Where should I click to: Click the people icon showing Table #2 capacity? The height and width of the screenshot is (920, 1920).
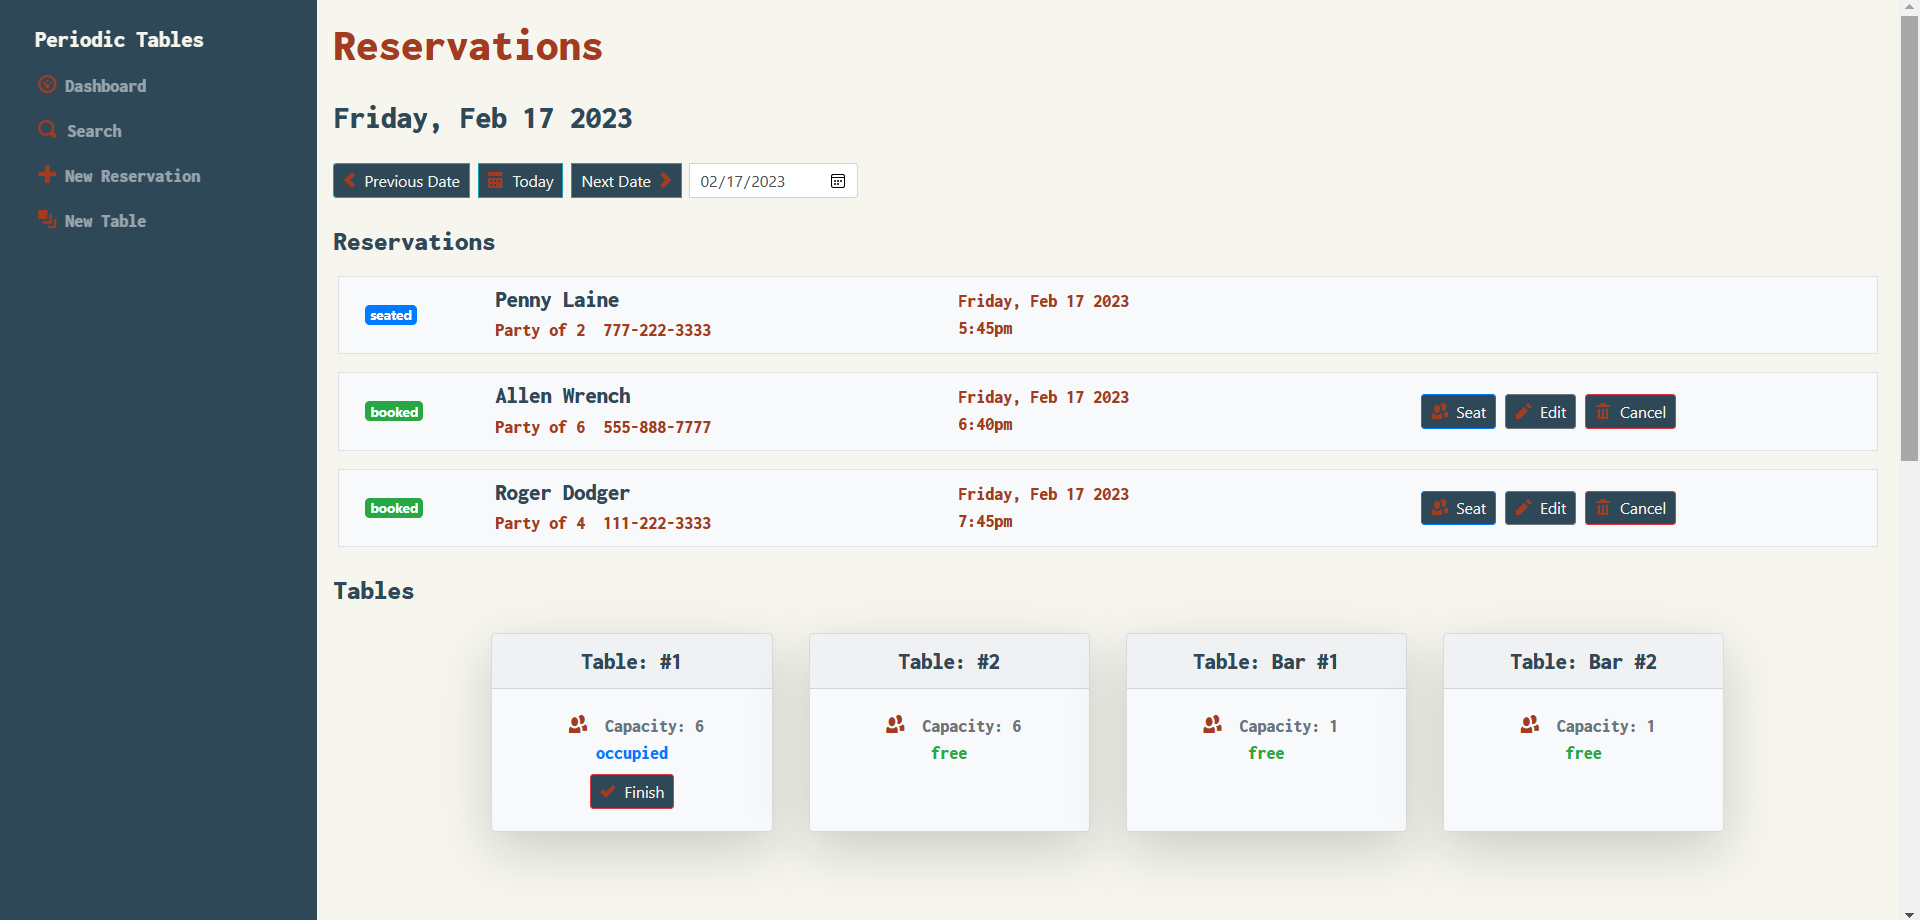click(x=893, y=724)
